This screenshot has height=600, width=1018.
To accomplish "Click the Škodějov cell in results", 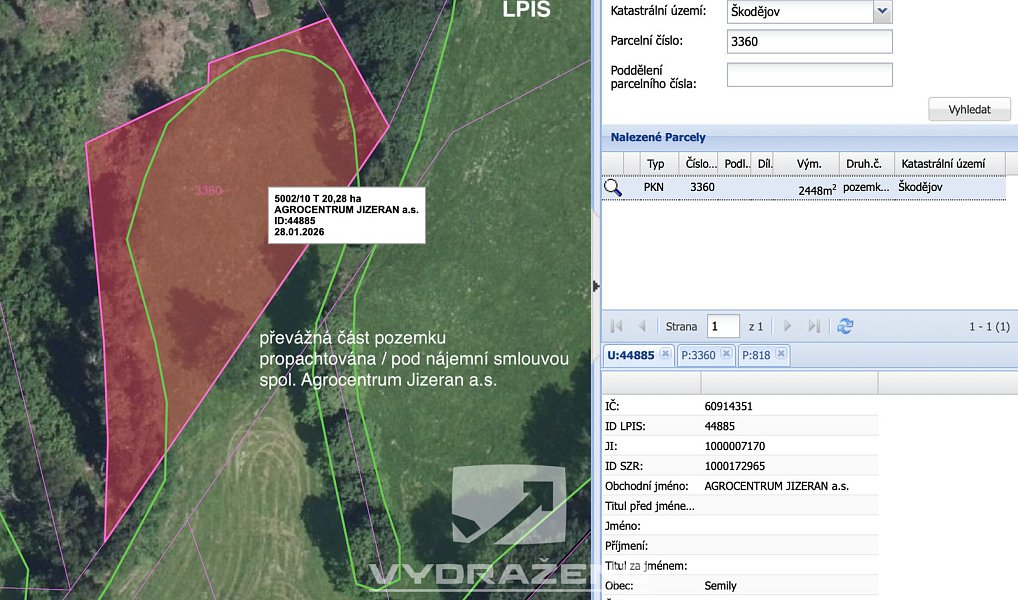I will (920, 187).
